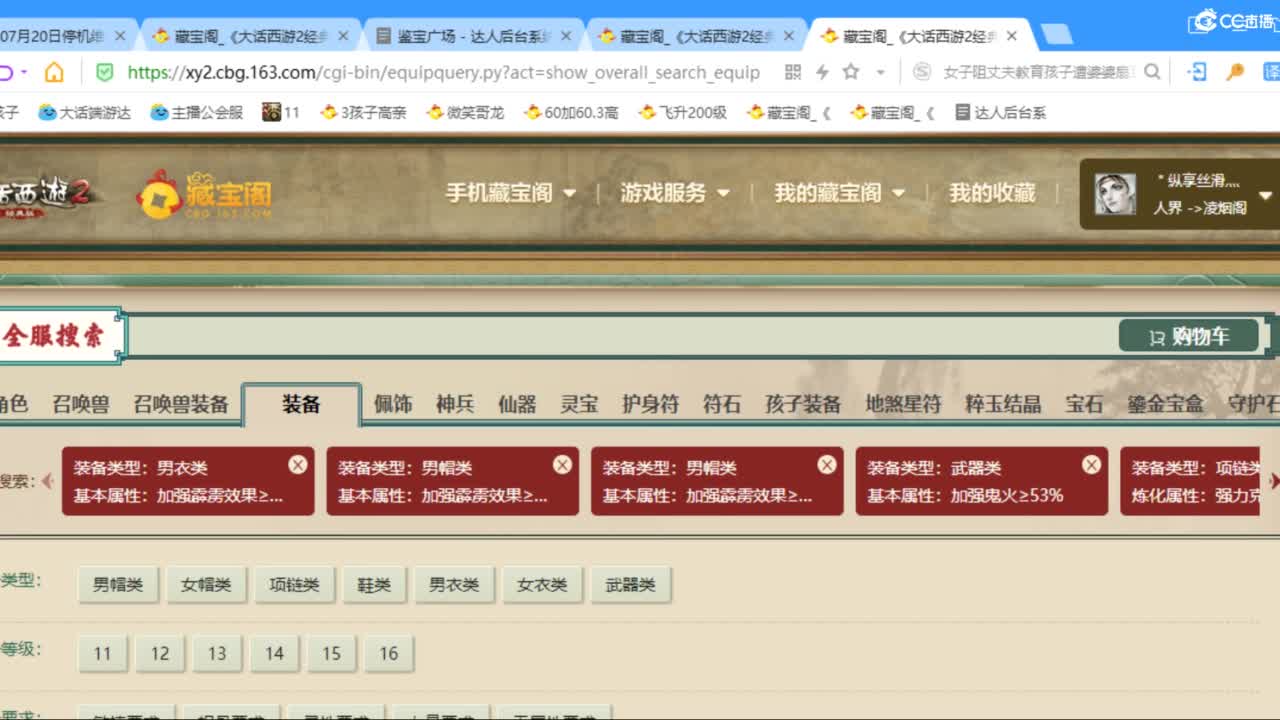1280x720 pixels.
Task: Open the 购物车 shopping cart
Action: tap(1189, 337)
